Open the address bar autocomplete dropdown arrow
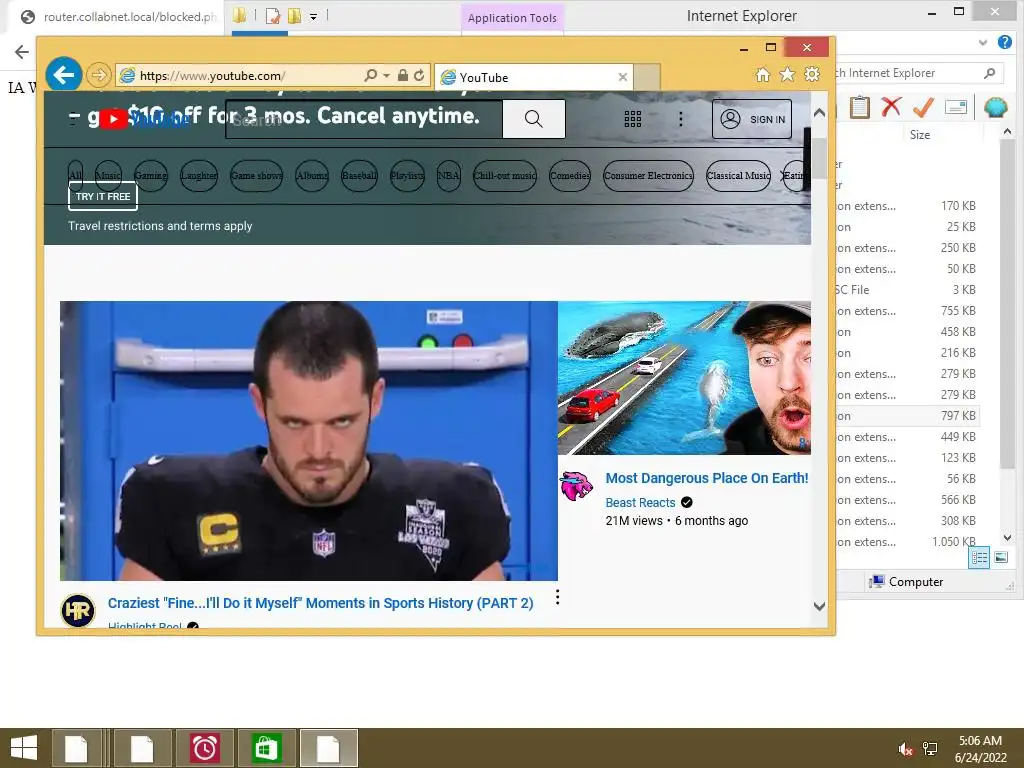 [x=387, y=76]
